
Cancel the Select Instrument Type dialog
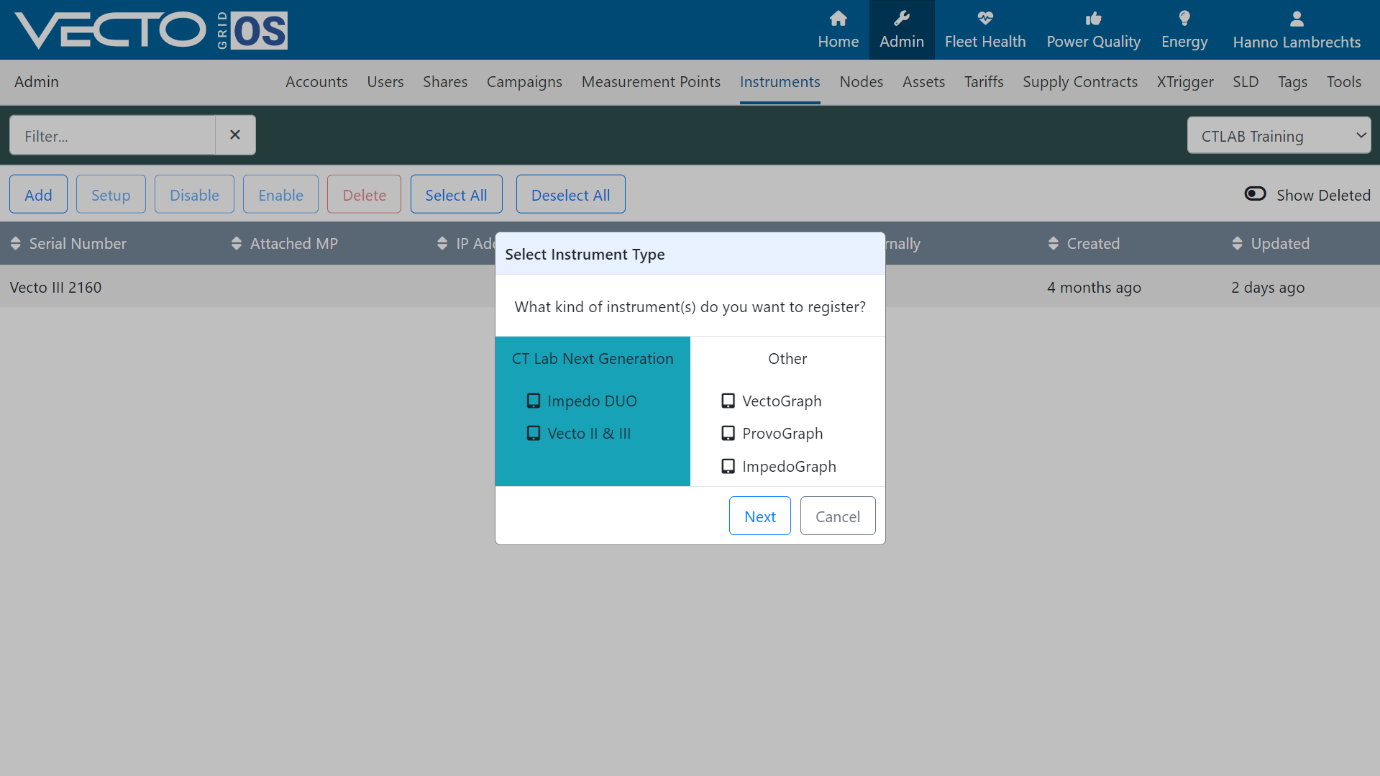(x=838, y=516)
